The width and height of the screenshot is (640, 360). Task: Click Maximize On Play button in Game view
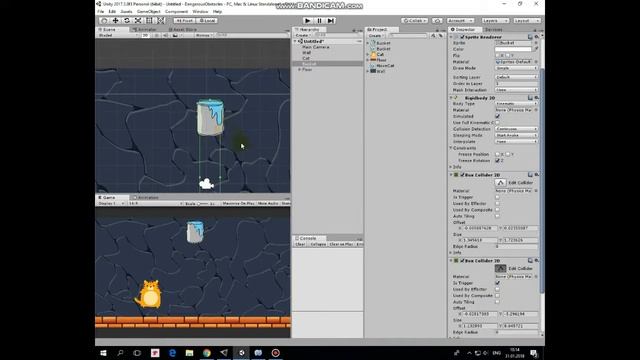pos(238,203)
